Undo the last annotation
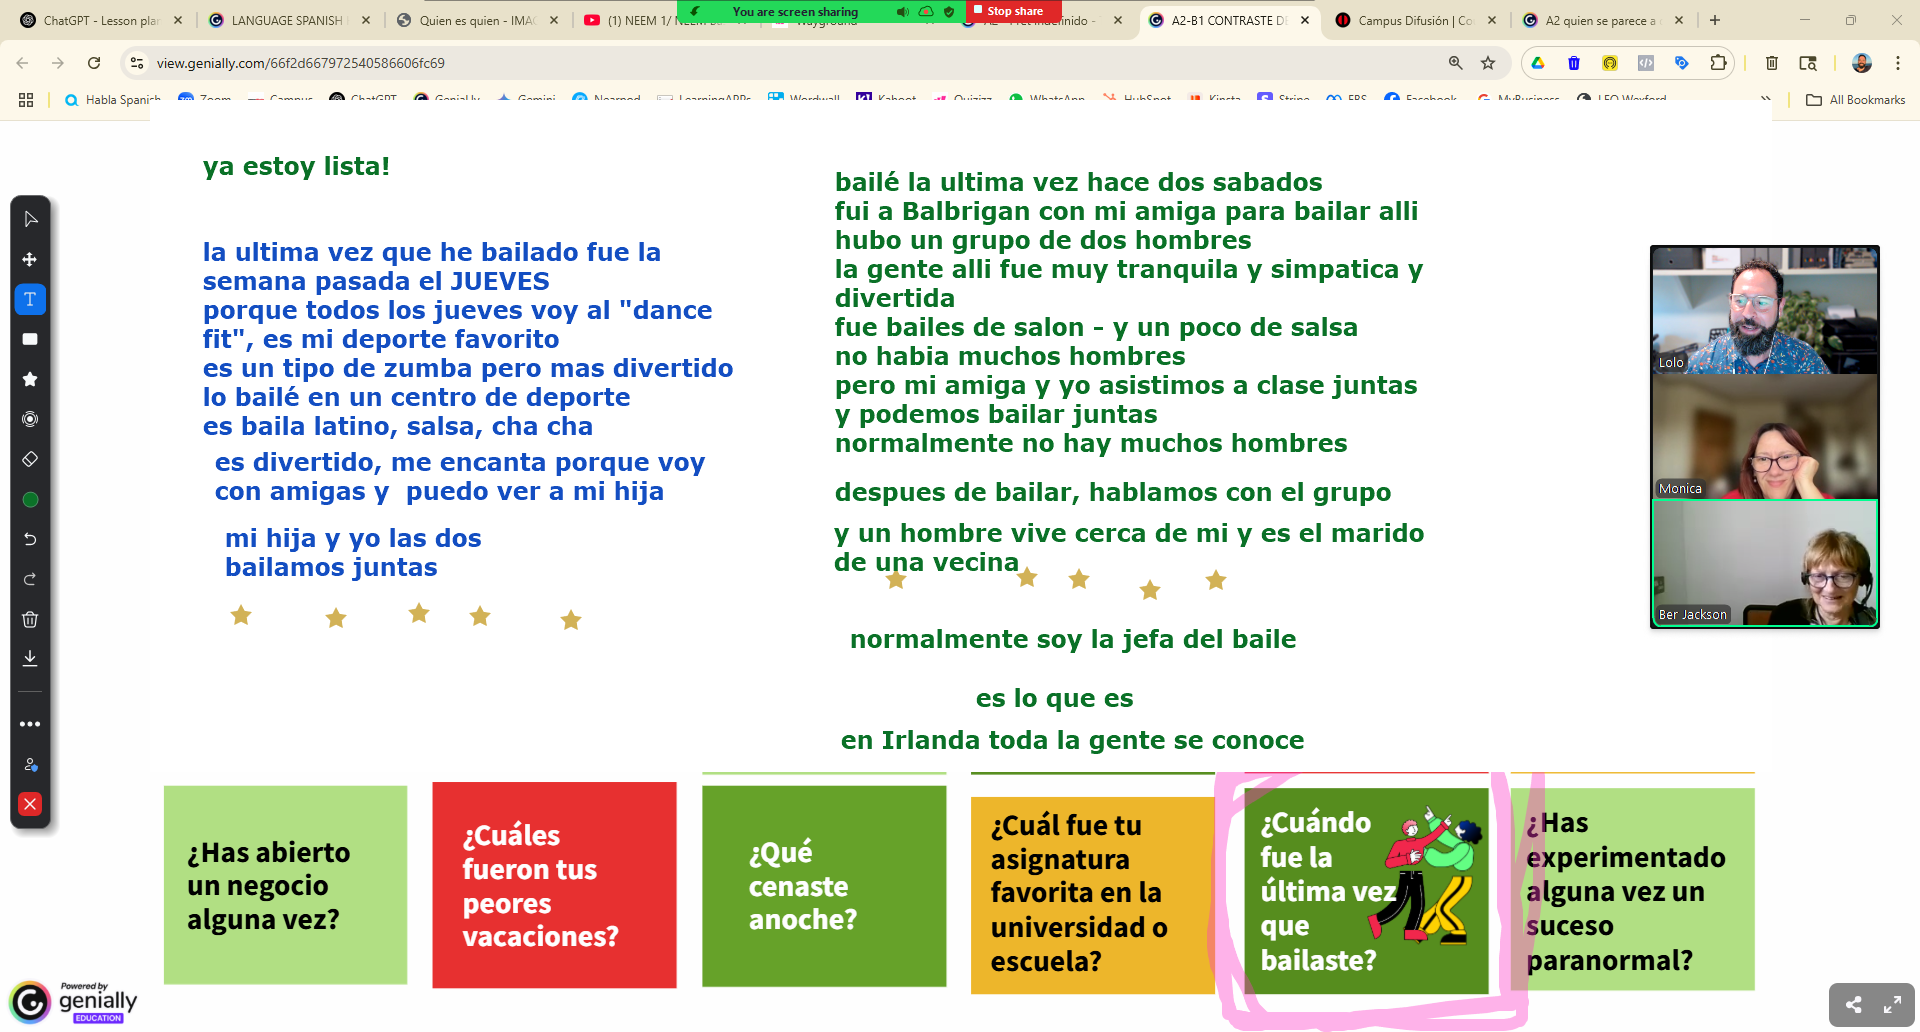The image size is (1920, 1032). tap(30, 539)
